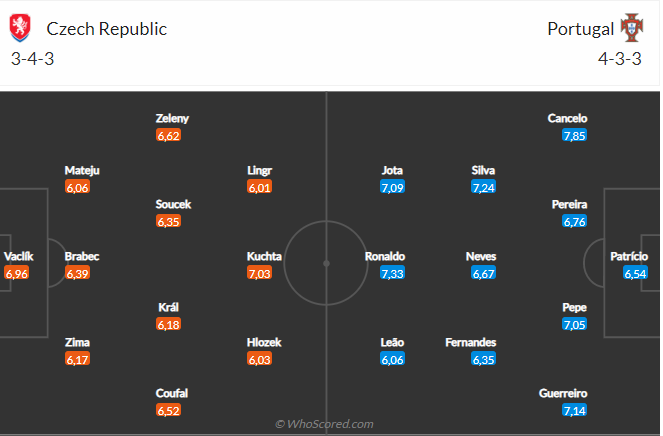Click on player Pepe
This screenshot has height=436, width=663.
tap(574, 308)
